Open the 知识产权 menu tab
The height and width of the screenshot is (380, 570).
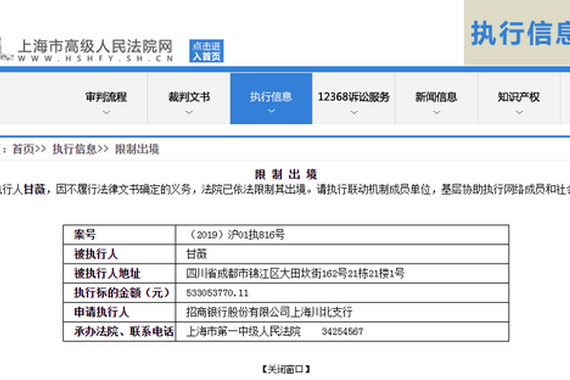tap(519, 98)
